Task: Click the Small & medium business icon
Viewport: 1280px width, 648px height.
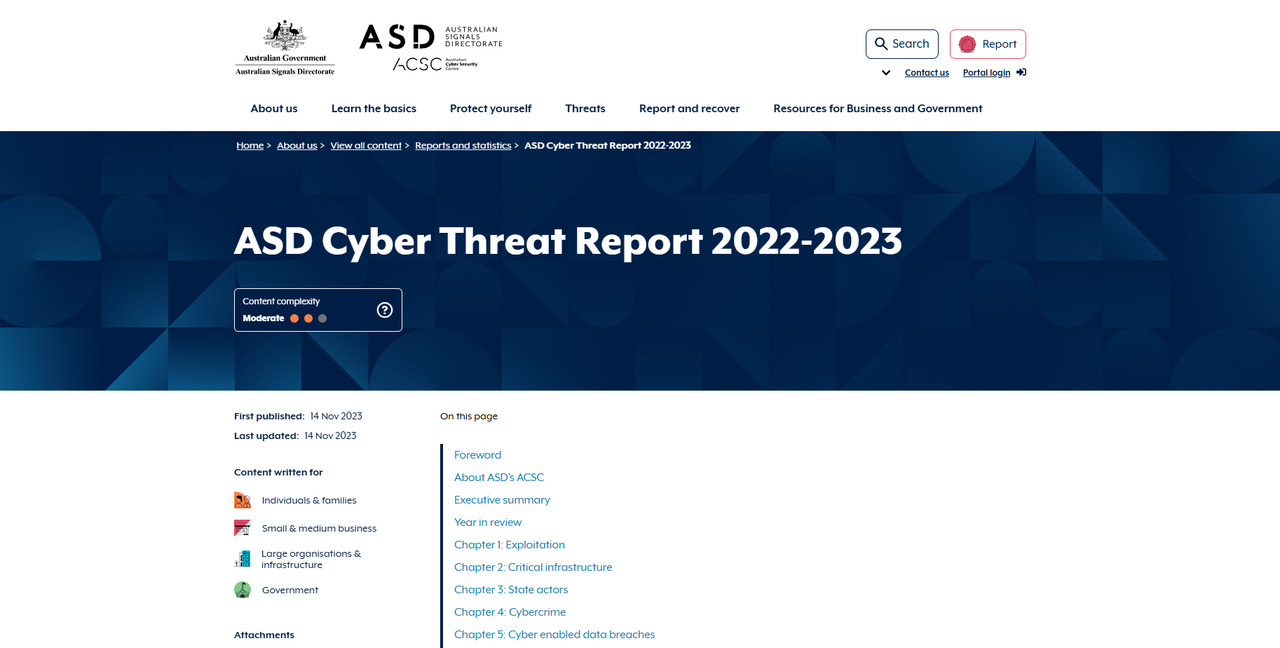Action: click(242, 528)
